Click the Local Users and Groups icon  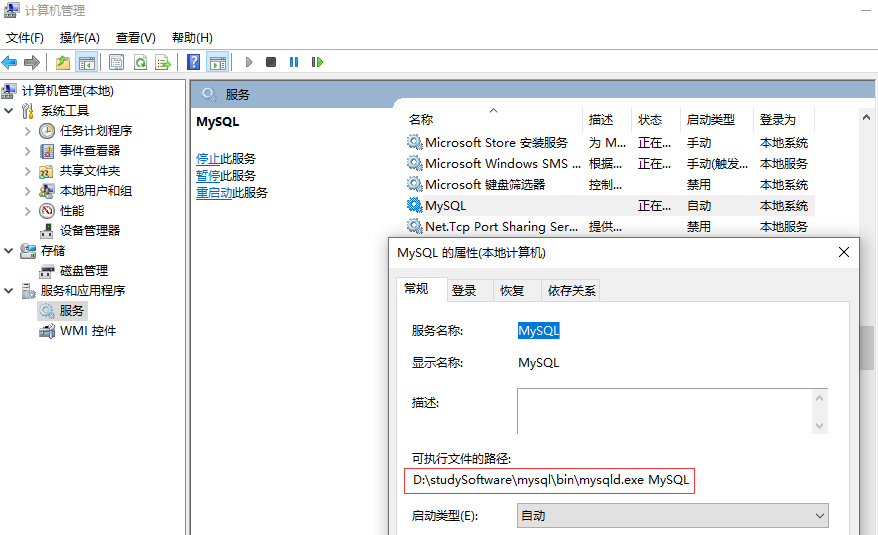[47, 191]
